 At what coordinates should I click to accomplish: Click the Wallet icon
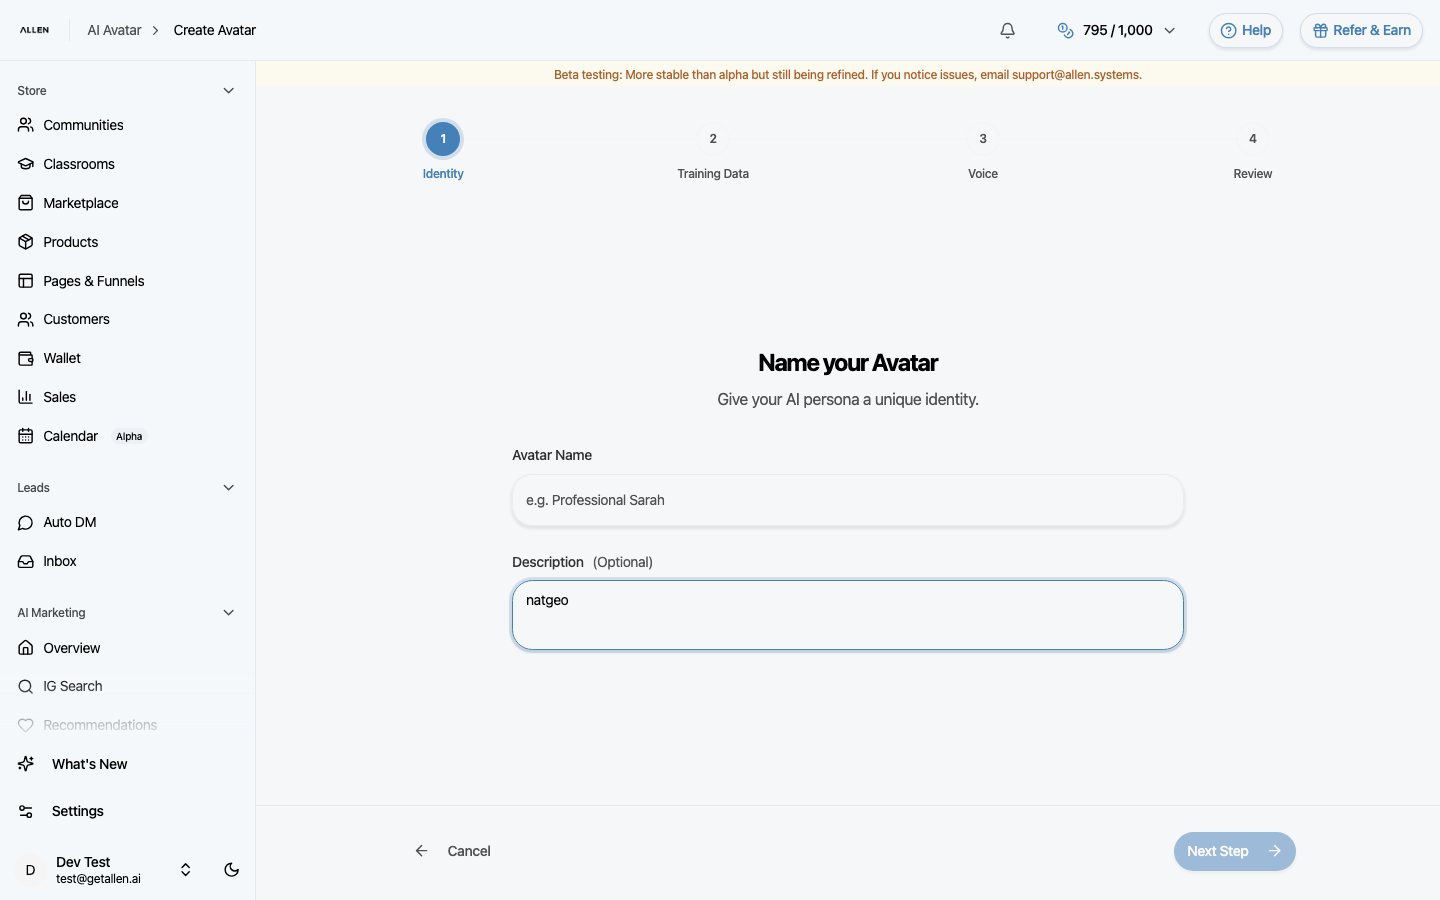click(25, 358)
